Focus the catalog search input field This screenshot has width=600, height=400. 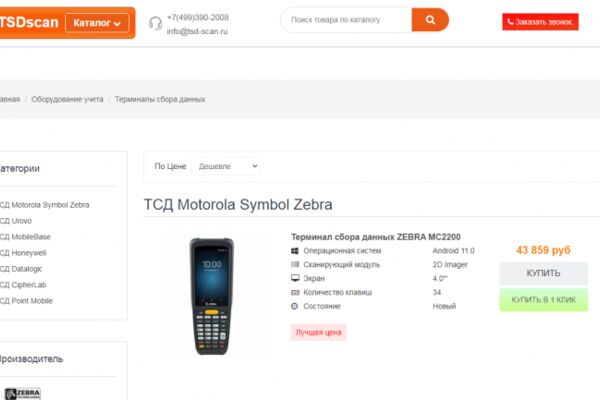pyautogui.click(x=346, y=20)
